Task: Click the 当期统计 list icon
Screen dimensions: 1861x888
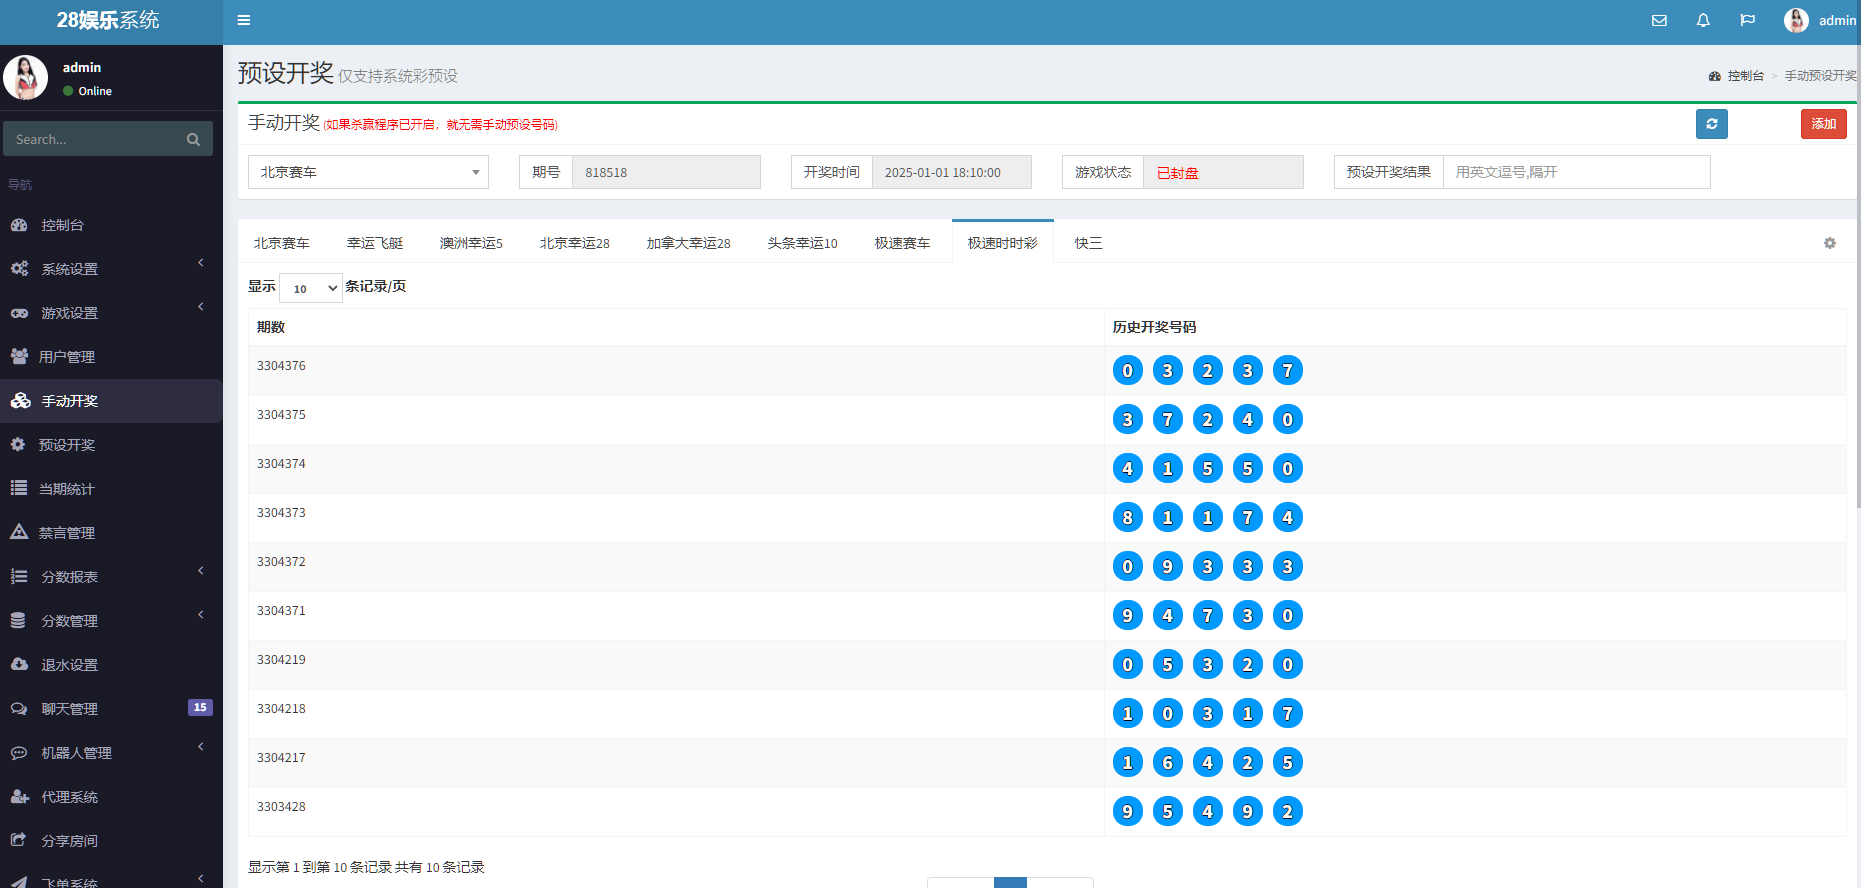Action: coord(18,489)
